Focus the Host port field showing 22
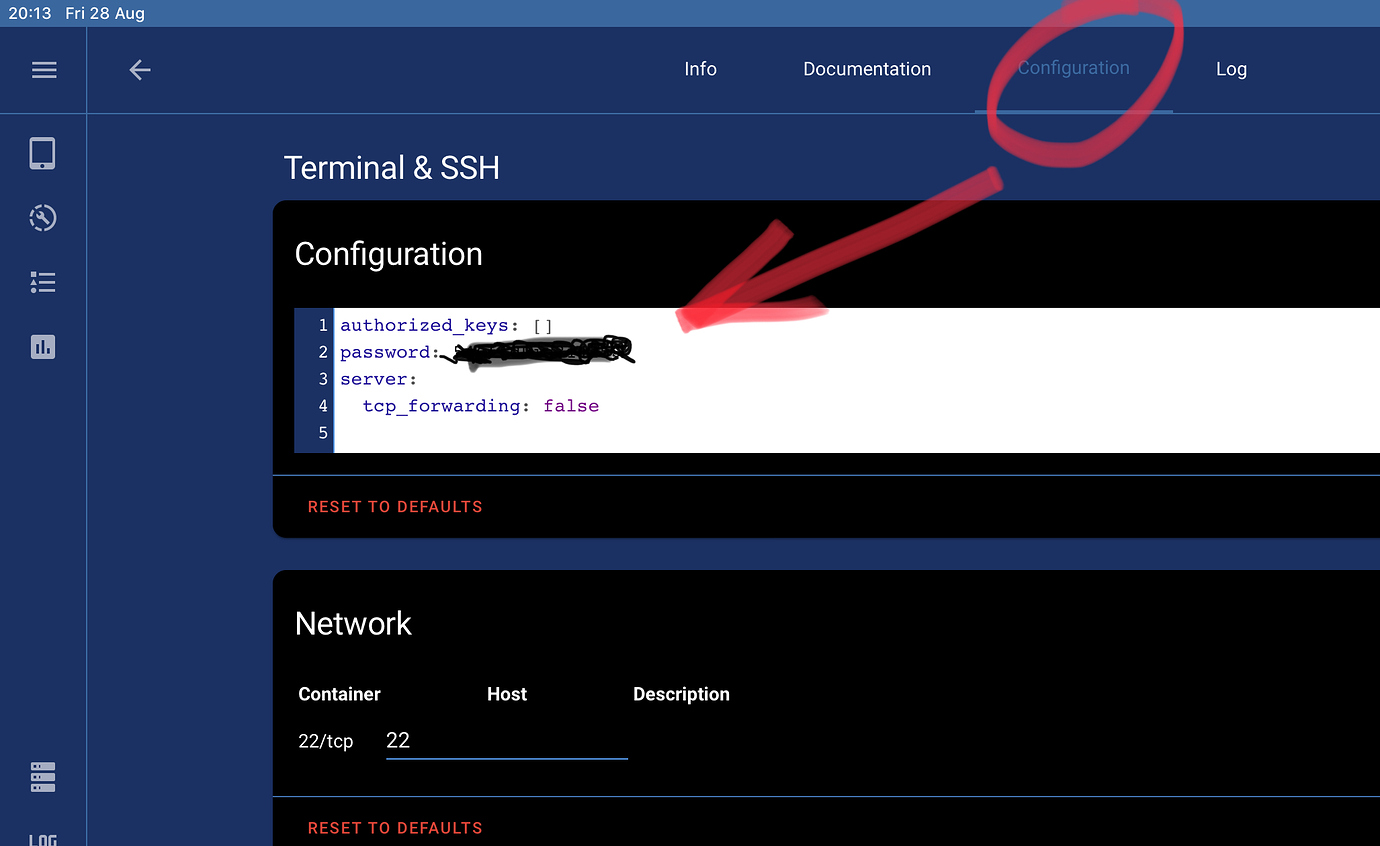The width and height of the screenshot is (1380, 846). pyautogui.click(x=507, y=740)
